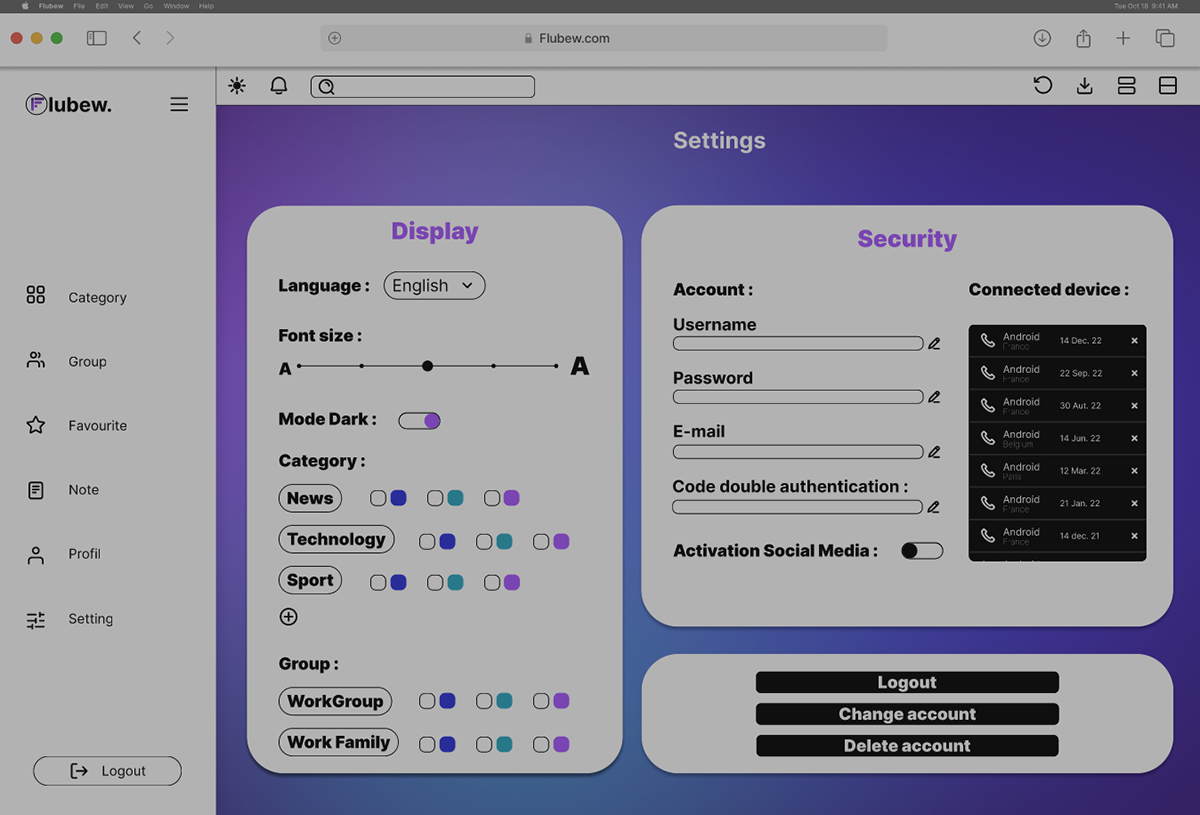Image resolution: width=1200 pixels, height=815 pixels.
Task: Open Category in the sidebar
Action: [76, 297]
